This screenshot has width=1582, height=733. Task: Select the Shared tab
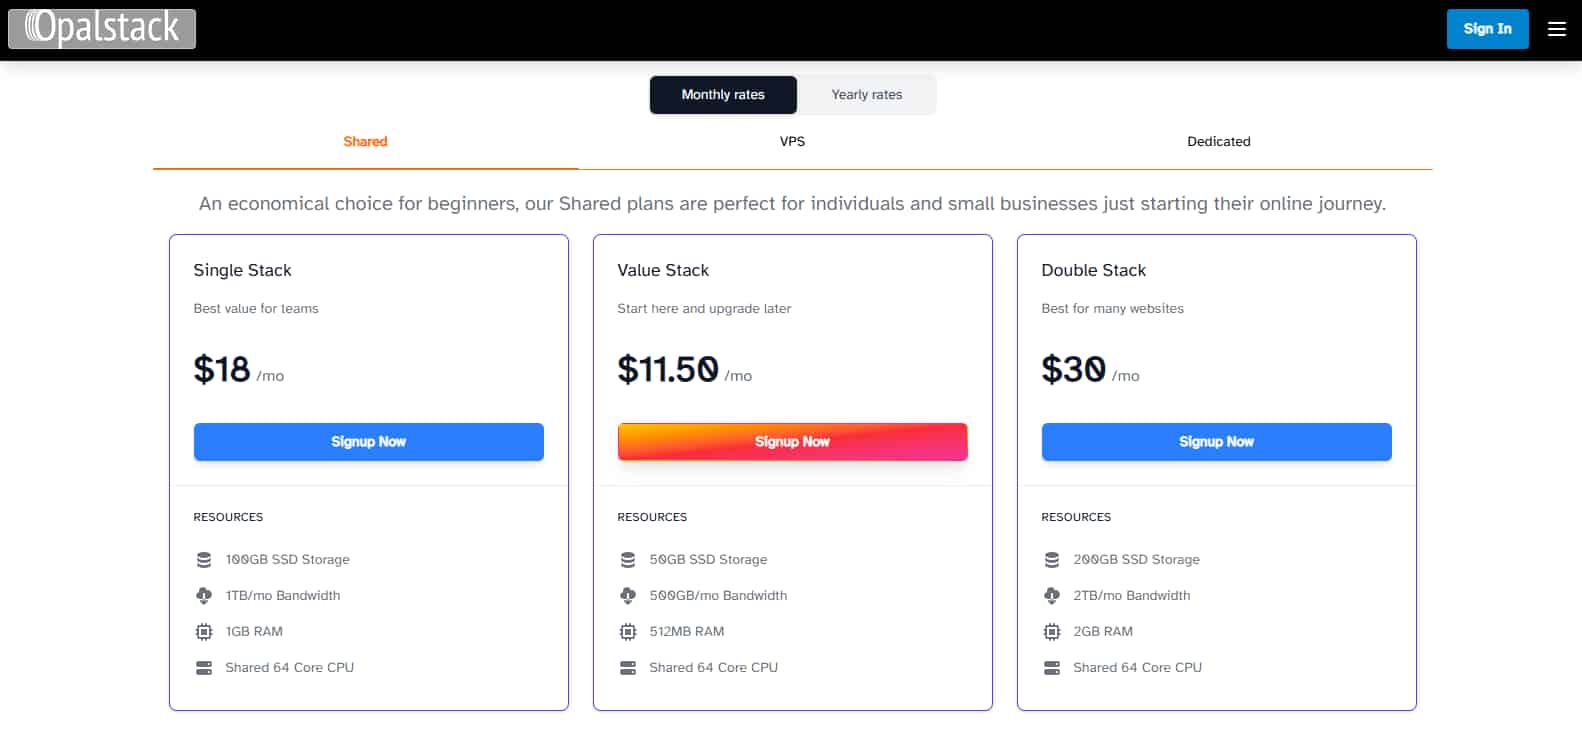coord(365,142)
